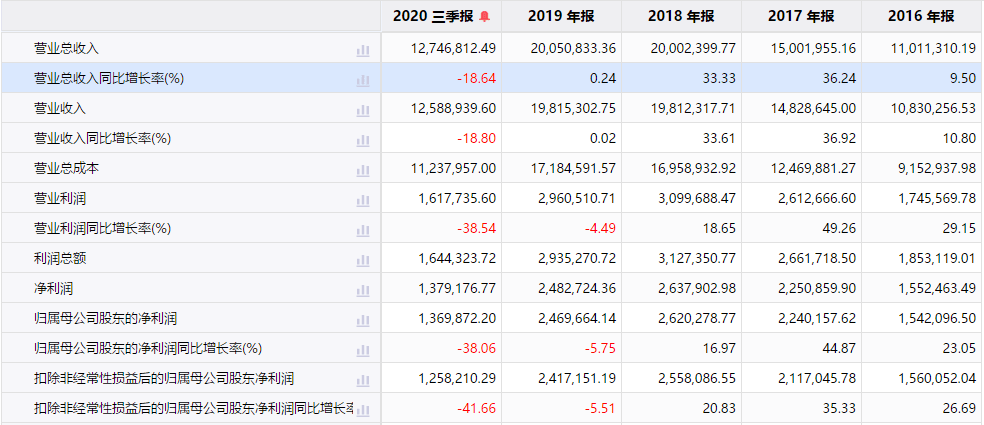Show the chart for 营业利润同比增长率(%) row
984x425 pixels.
point(363,229)
